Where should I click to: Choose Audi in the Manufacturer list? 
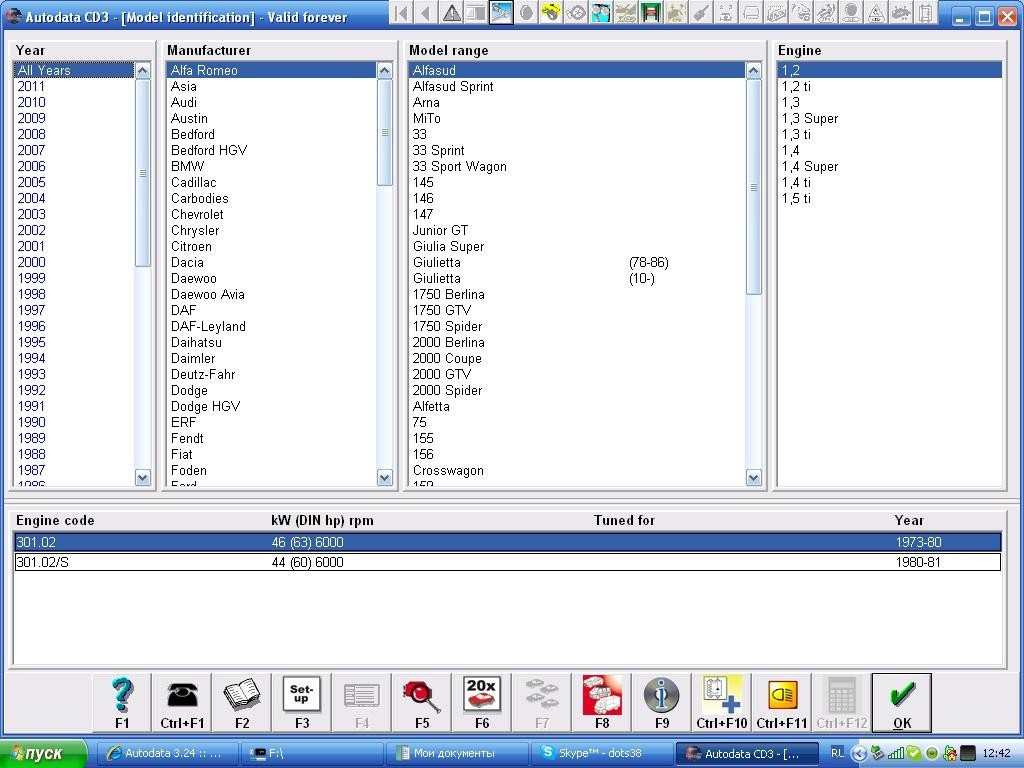(271, 102)
